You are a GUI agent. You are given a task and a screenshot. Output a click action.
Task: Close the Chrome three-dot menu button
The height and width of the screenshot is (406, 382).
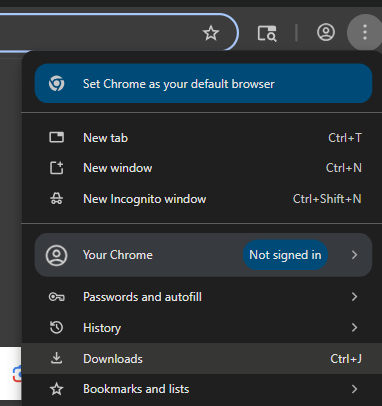click(365, 32)
